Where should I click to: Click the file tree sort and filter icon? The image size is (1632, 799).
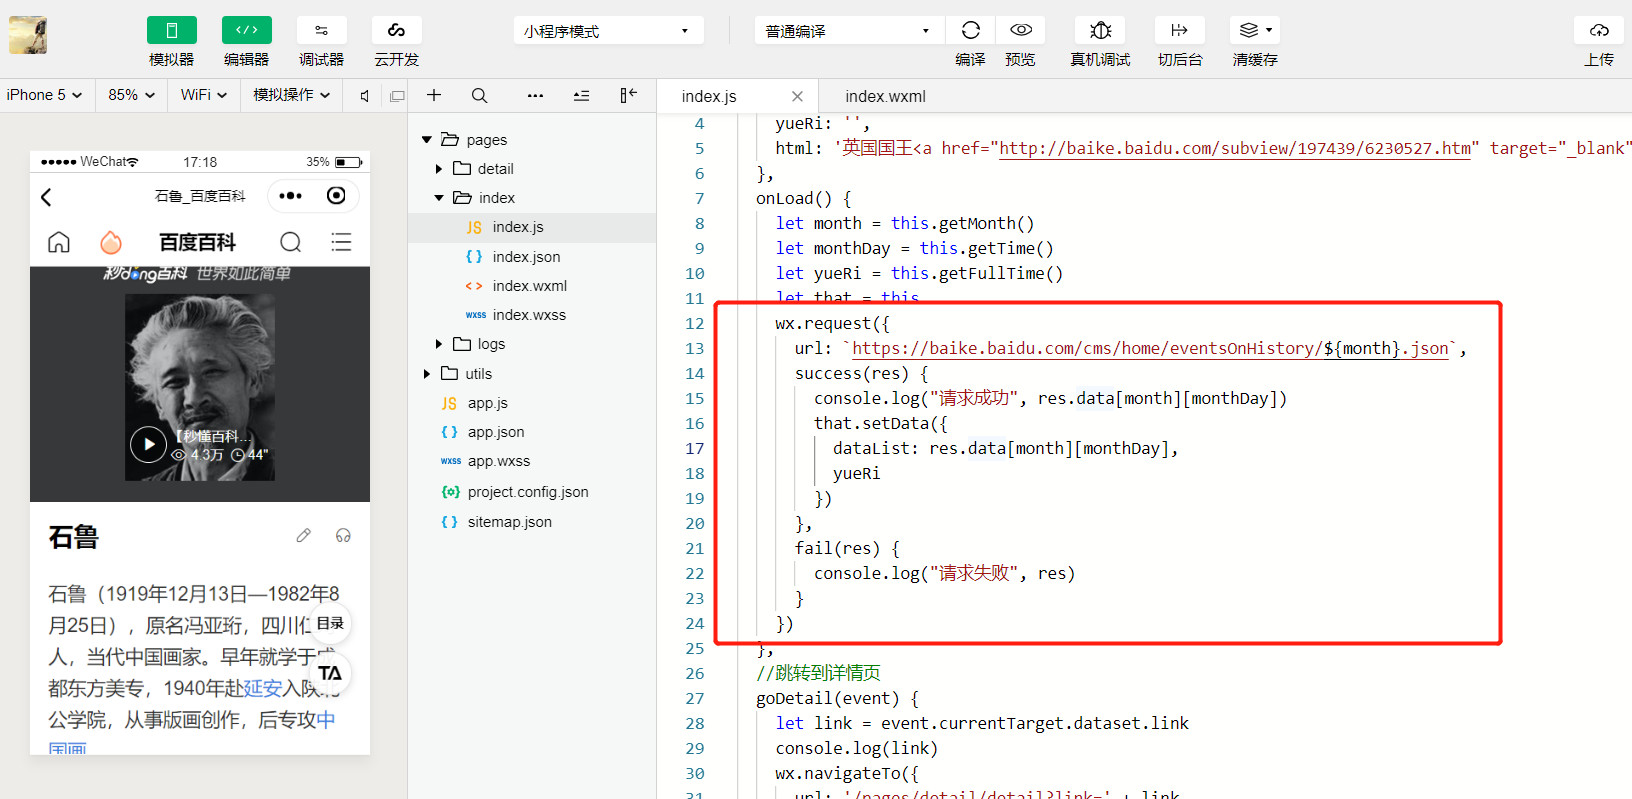point(581,95)
